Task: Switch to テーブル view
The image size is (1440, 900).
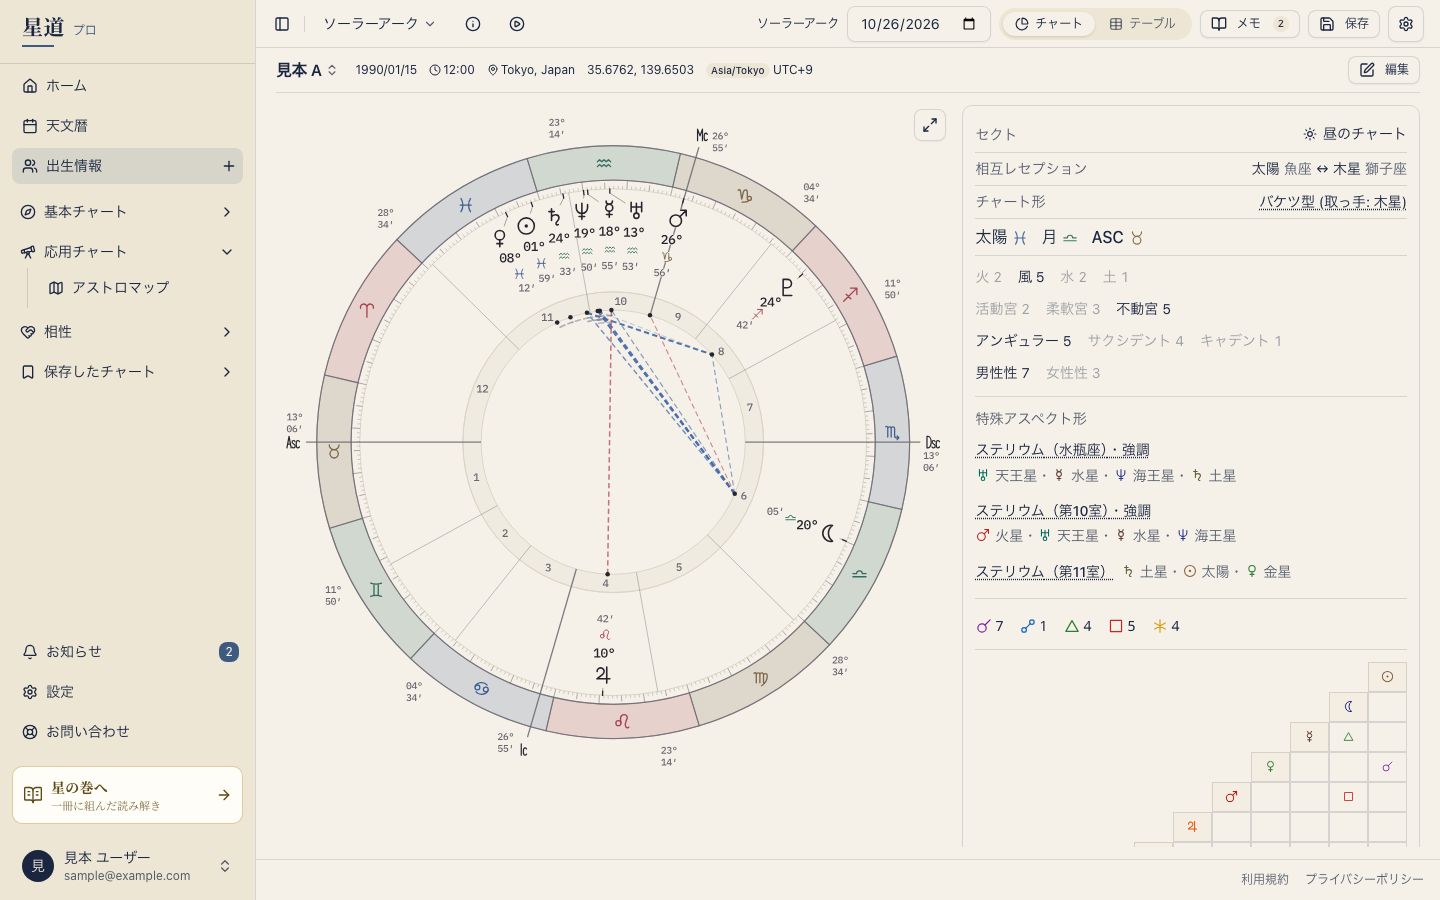Action: tap(1142, 24)
